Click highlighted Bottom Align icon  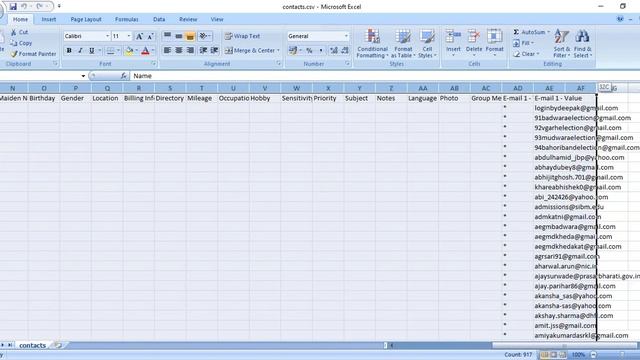click(190, 36)
